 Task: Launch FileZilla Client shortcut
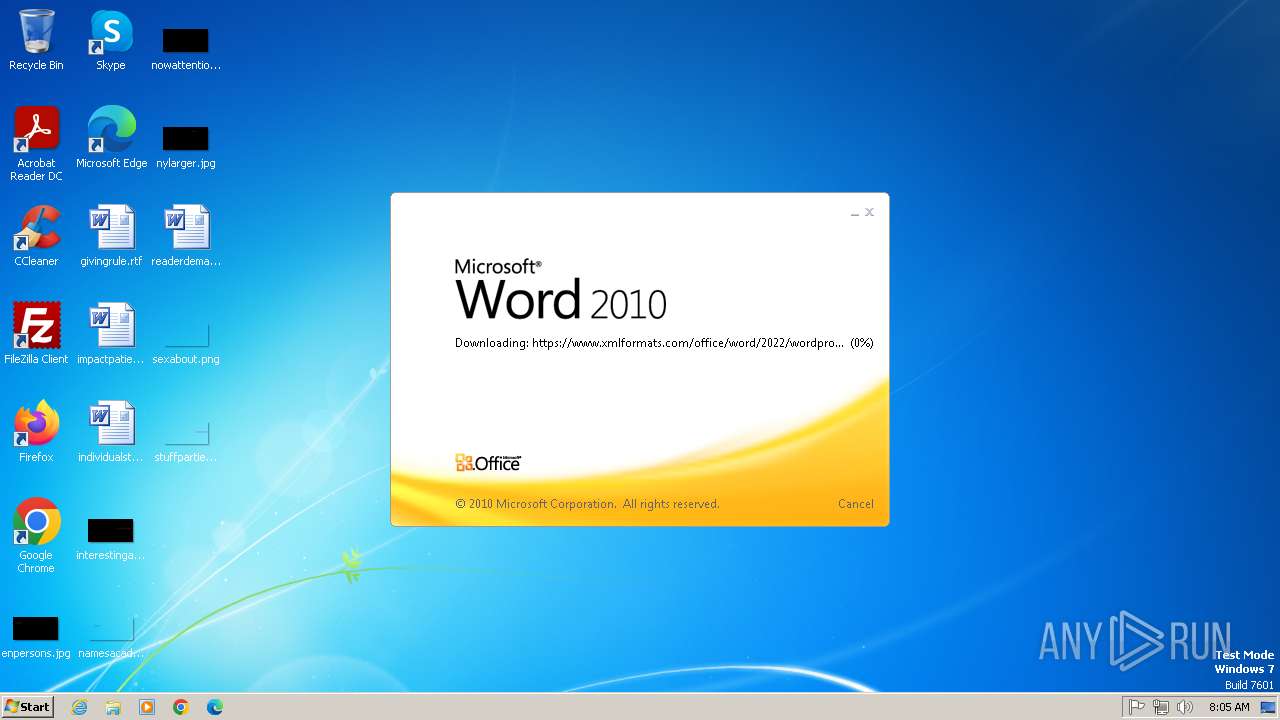tap(36, 334)
